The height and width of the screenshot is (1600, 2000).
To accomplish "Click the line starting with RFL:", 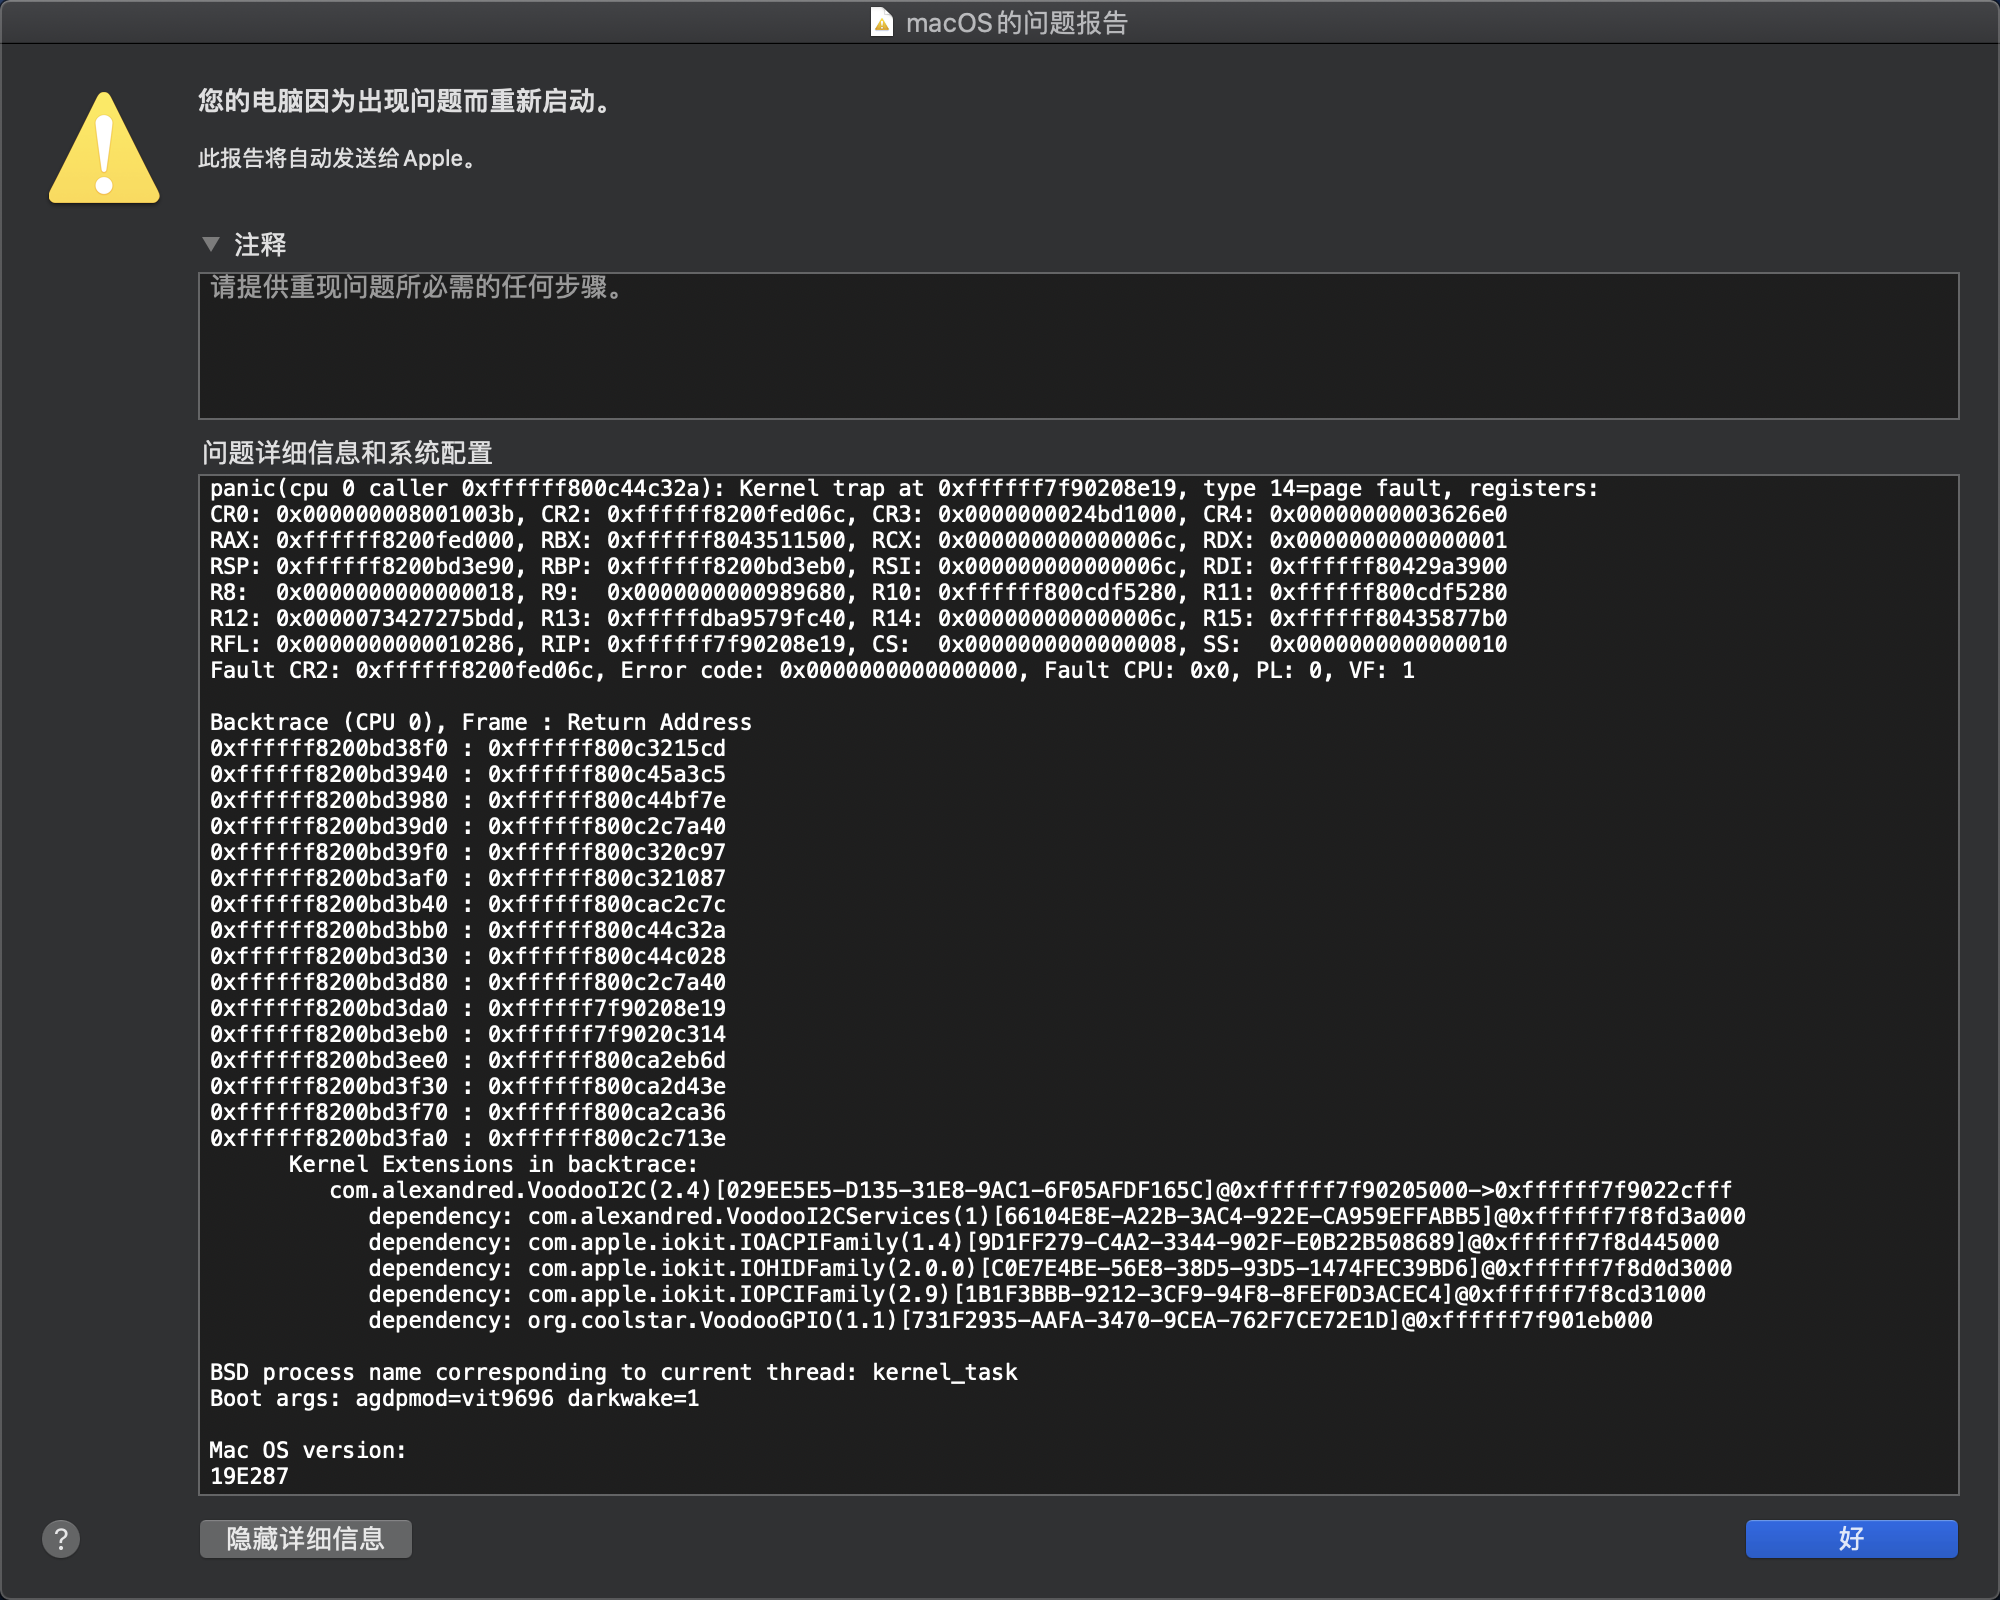I will (x=858, y=644).
